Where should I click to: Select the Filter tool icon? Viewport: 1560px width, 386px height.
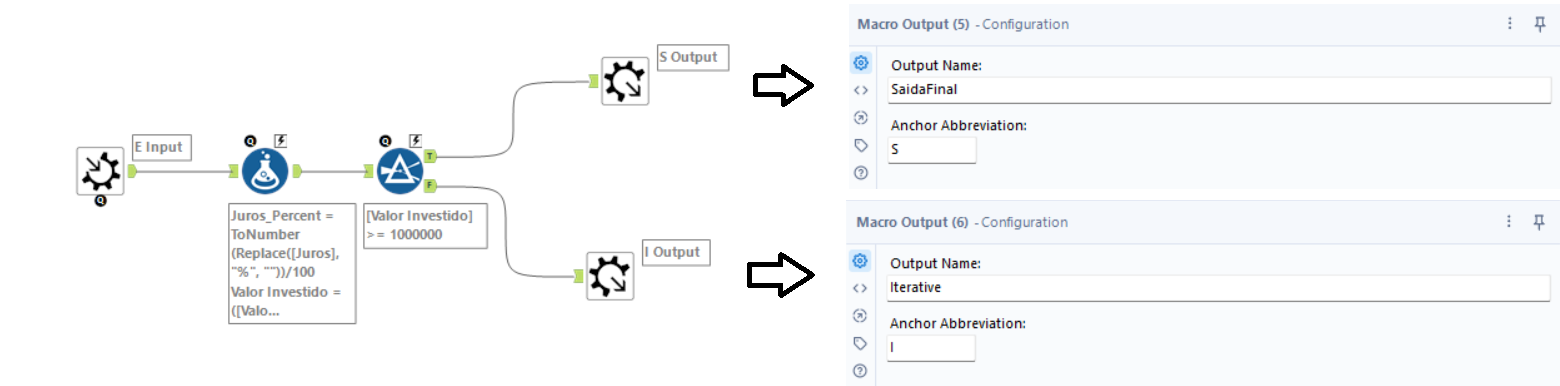coord(401,171)
